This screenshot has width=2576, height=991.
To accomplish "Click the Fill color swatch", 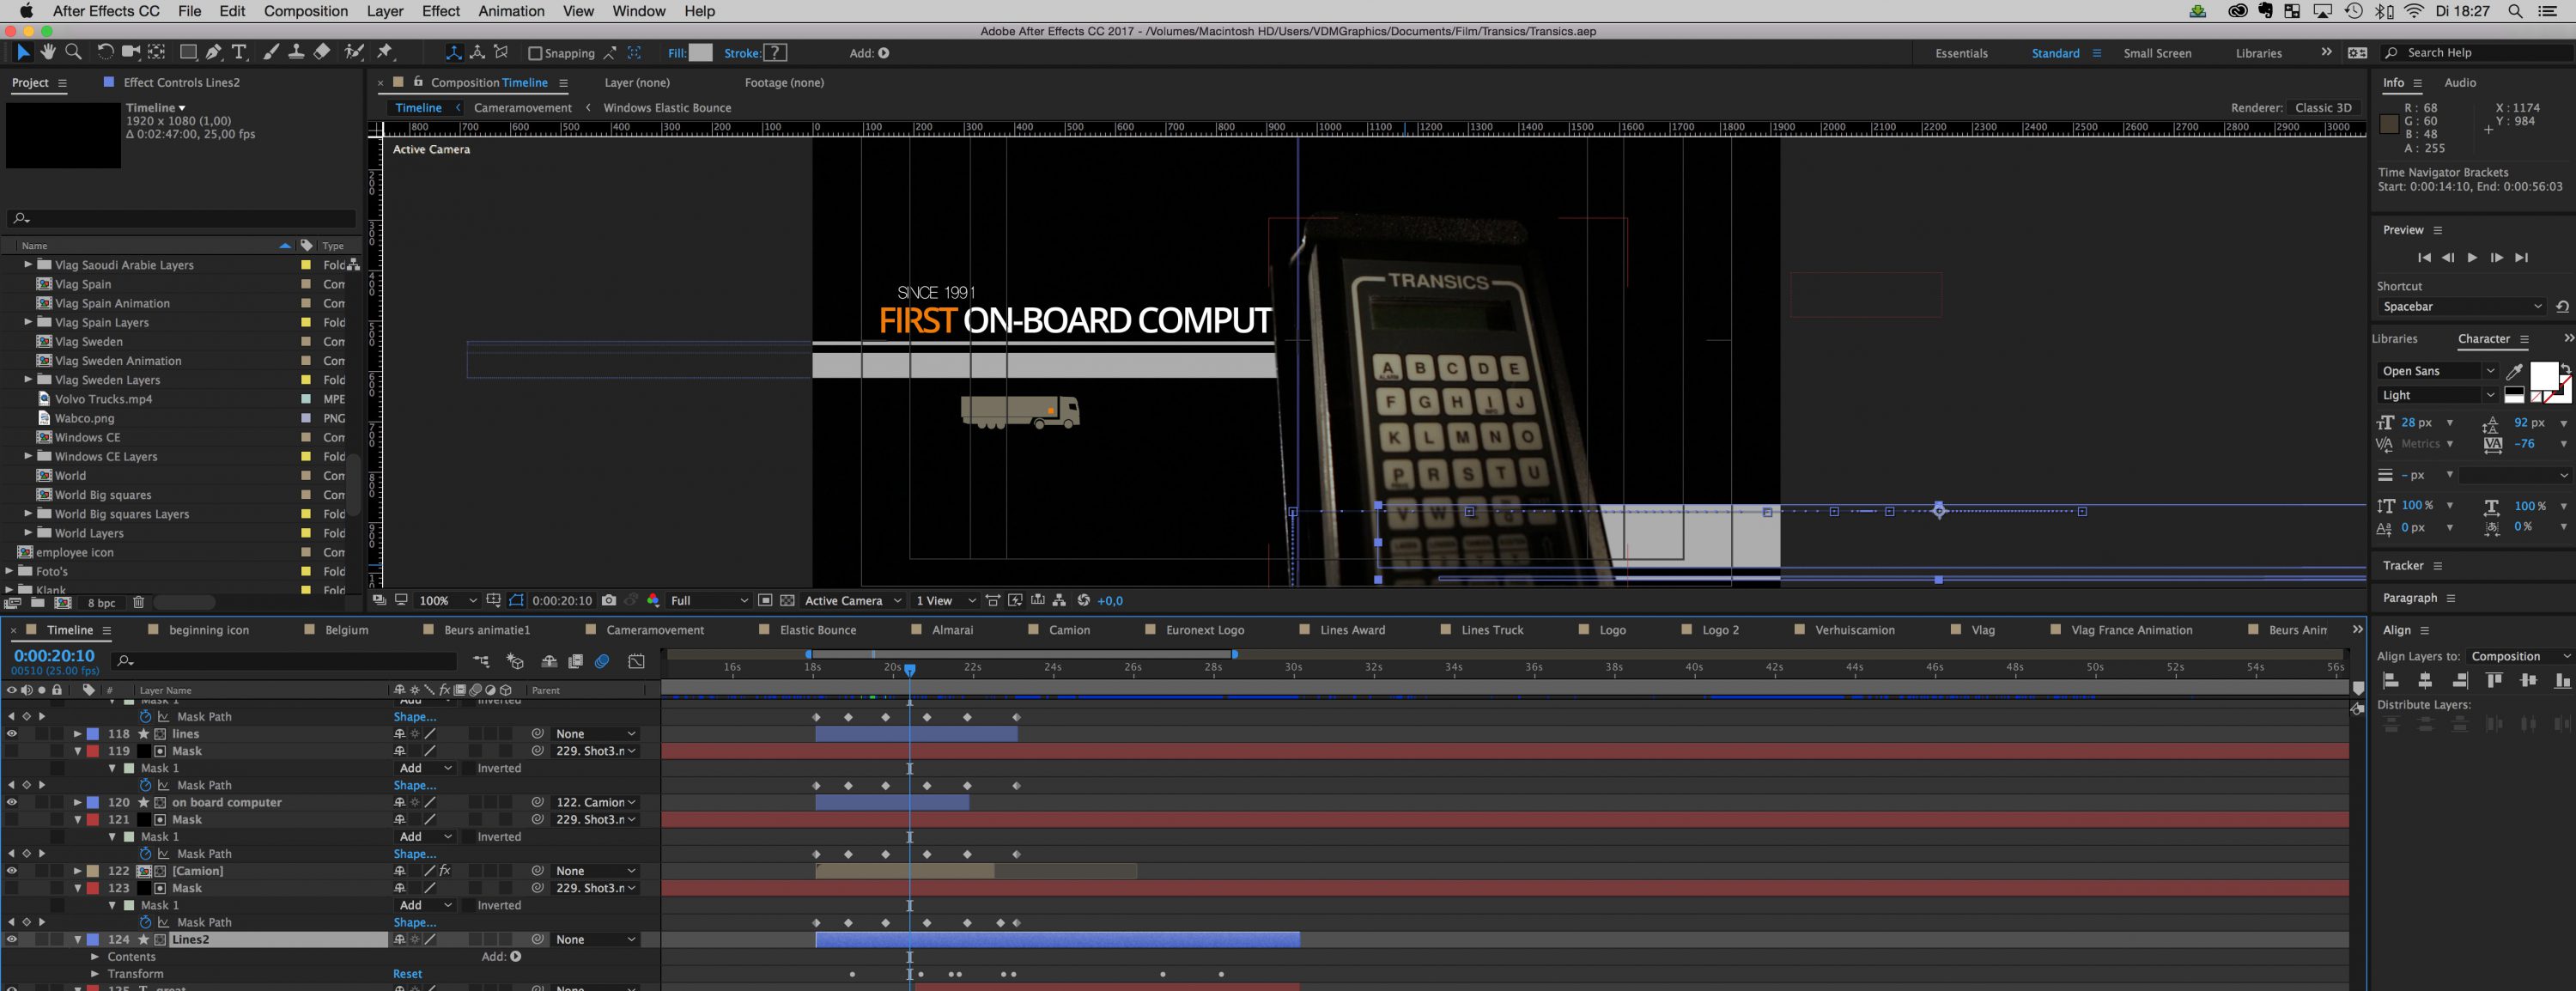I will point(700,53).
